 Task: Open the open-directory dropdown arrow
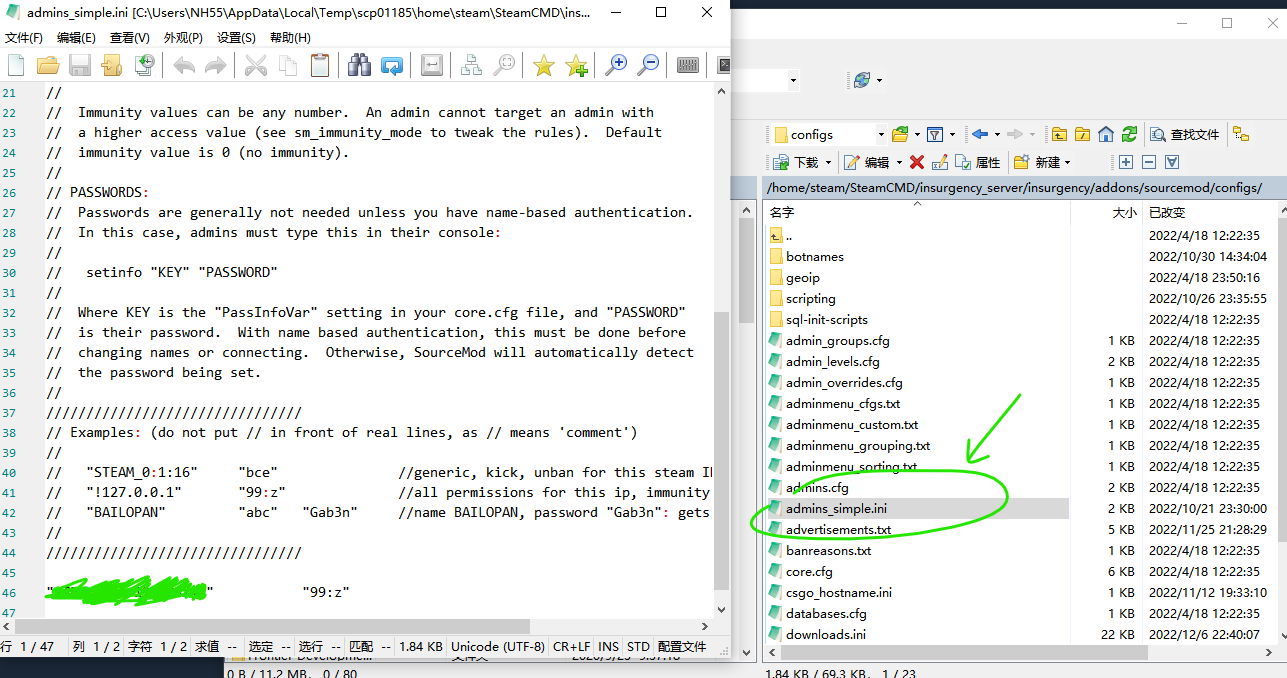[x=916, y=134]
